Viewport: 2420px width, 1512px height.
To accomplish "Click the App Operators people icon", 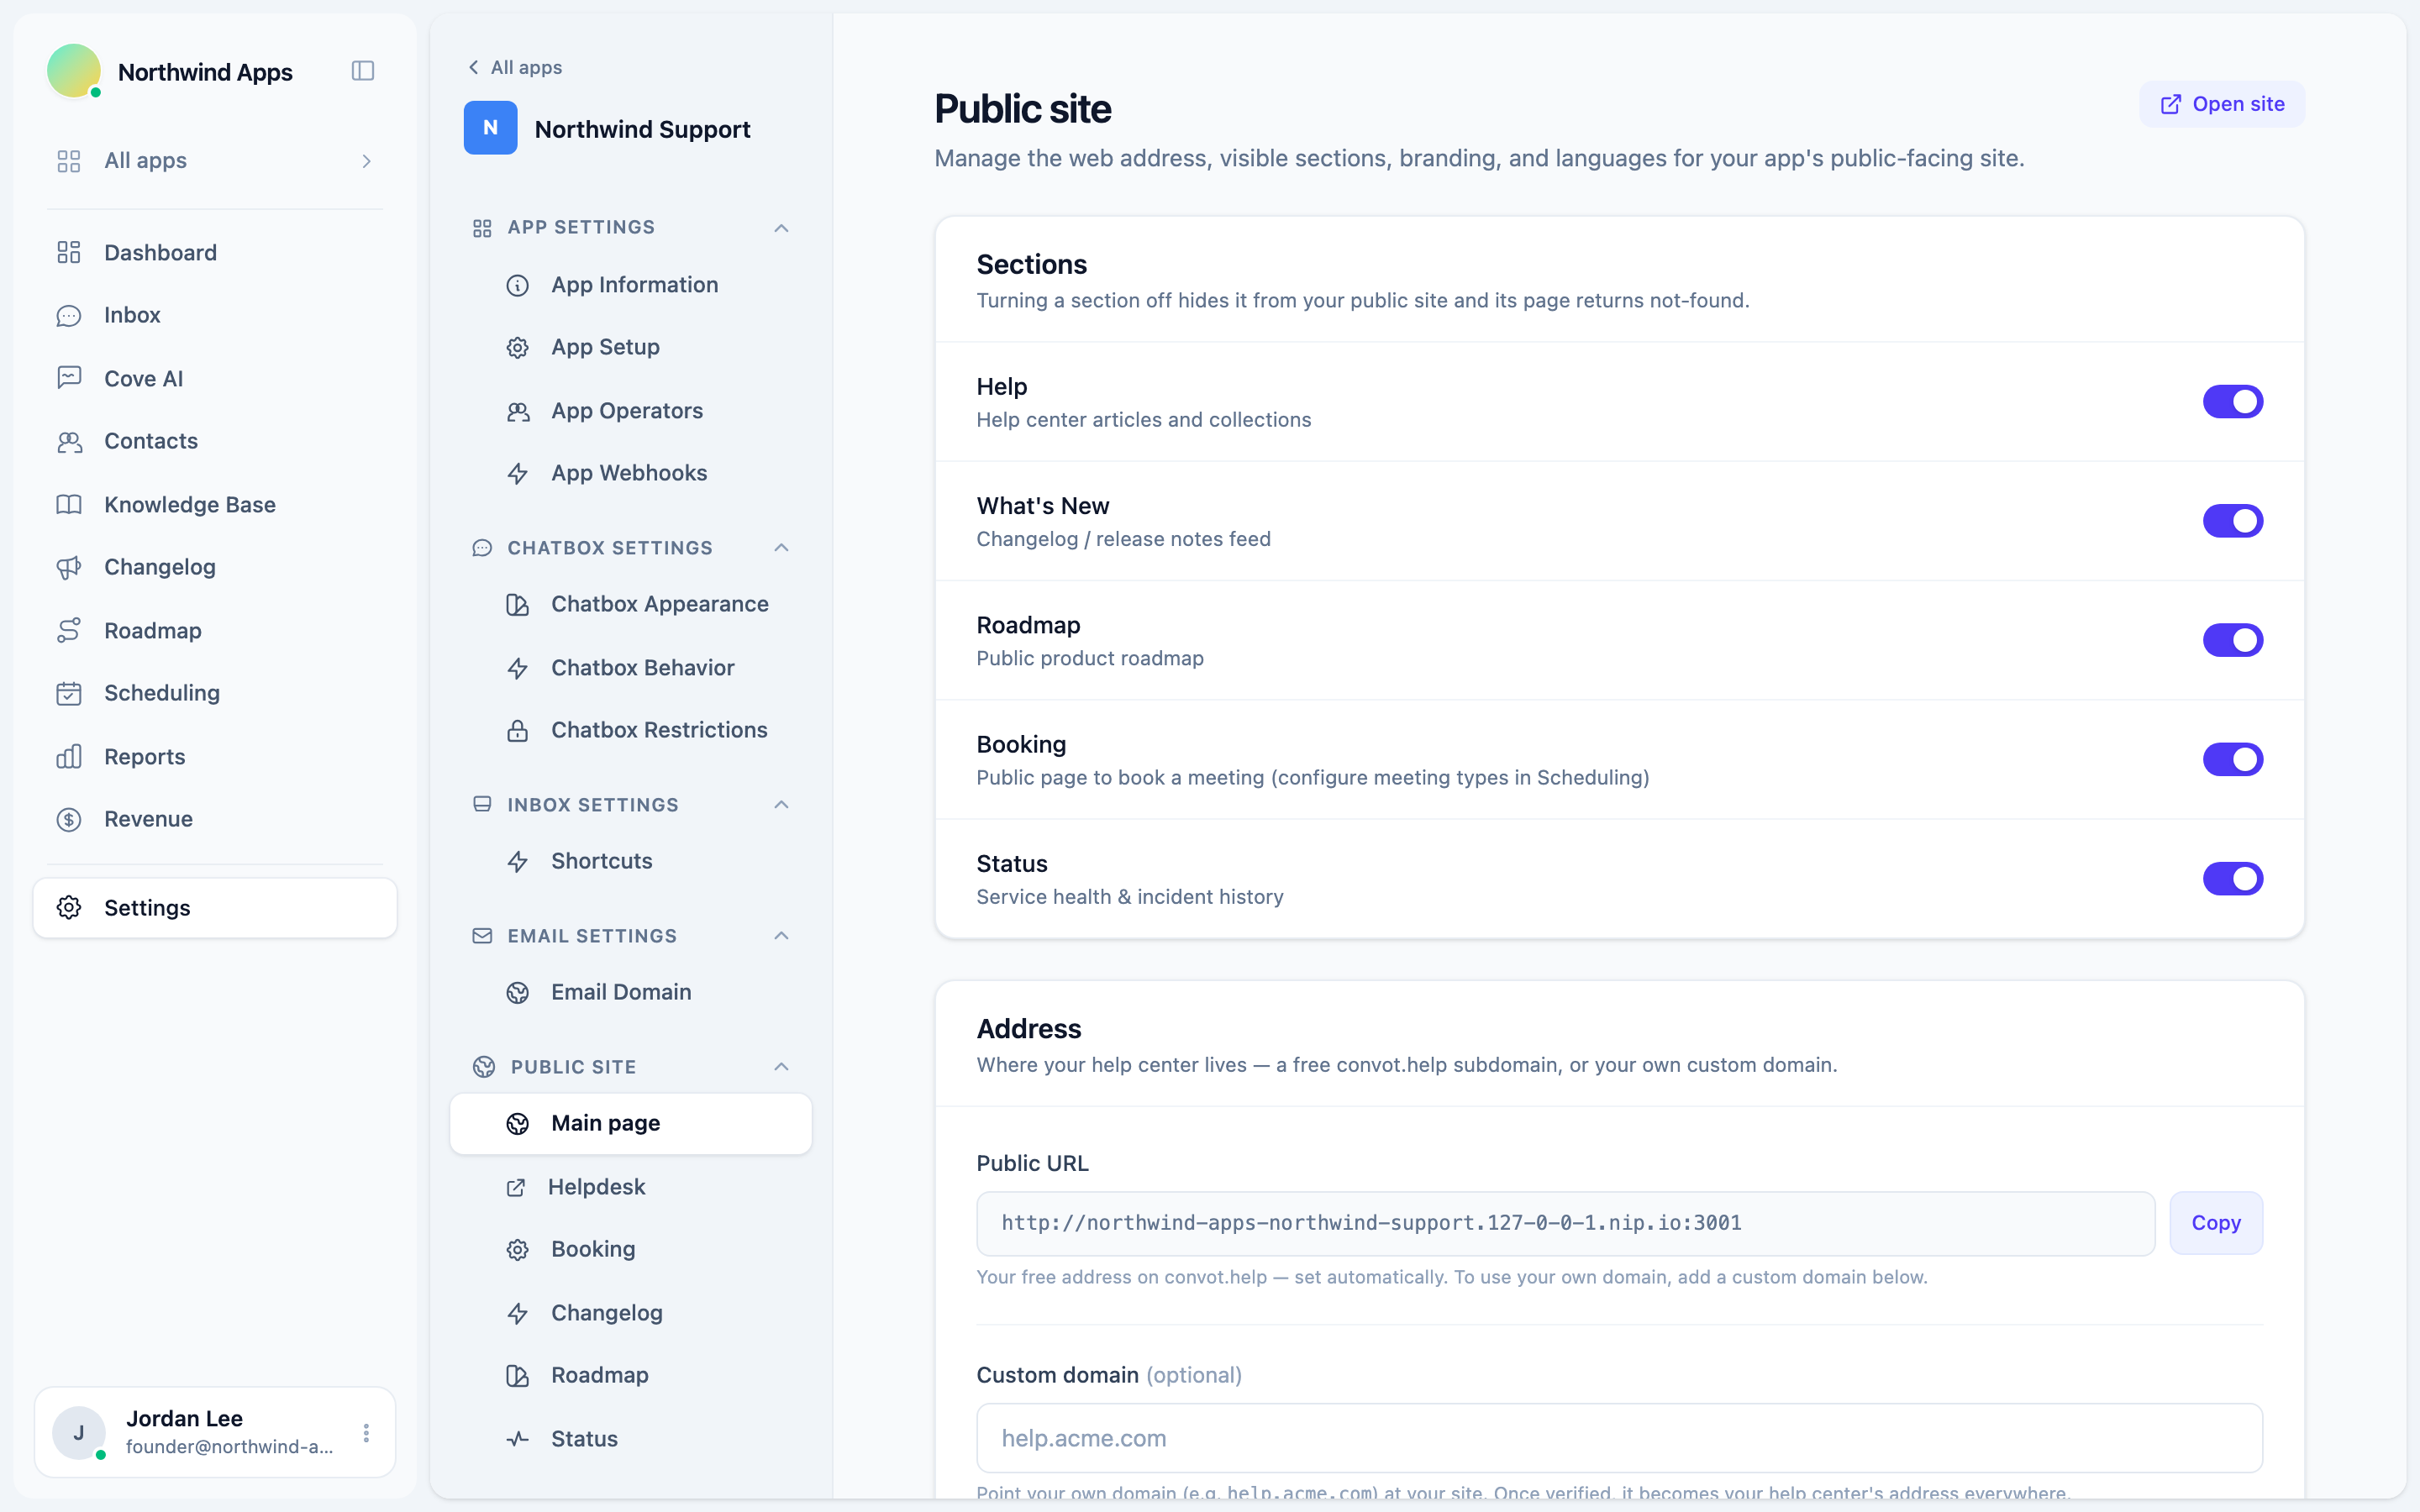I will point(517,411).
